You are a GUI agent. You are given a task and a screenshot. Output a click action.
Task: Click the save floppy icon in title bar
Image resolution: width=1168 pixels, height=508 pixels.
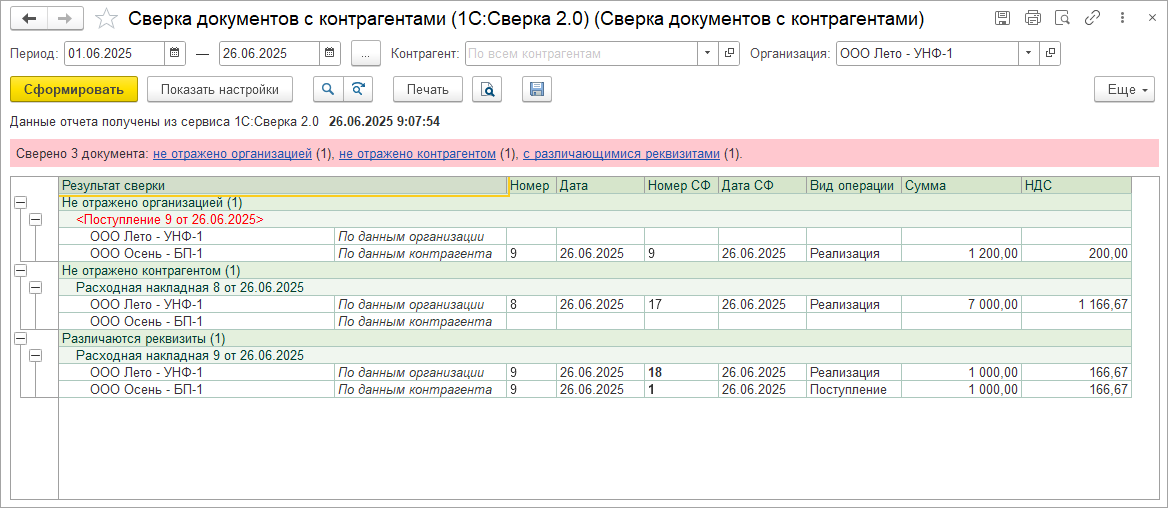[x=1003, y=19]
